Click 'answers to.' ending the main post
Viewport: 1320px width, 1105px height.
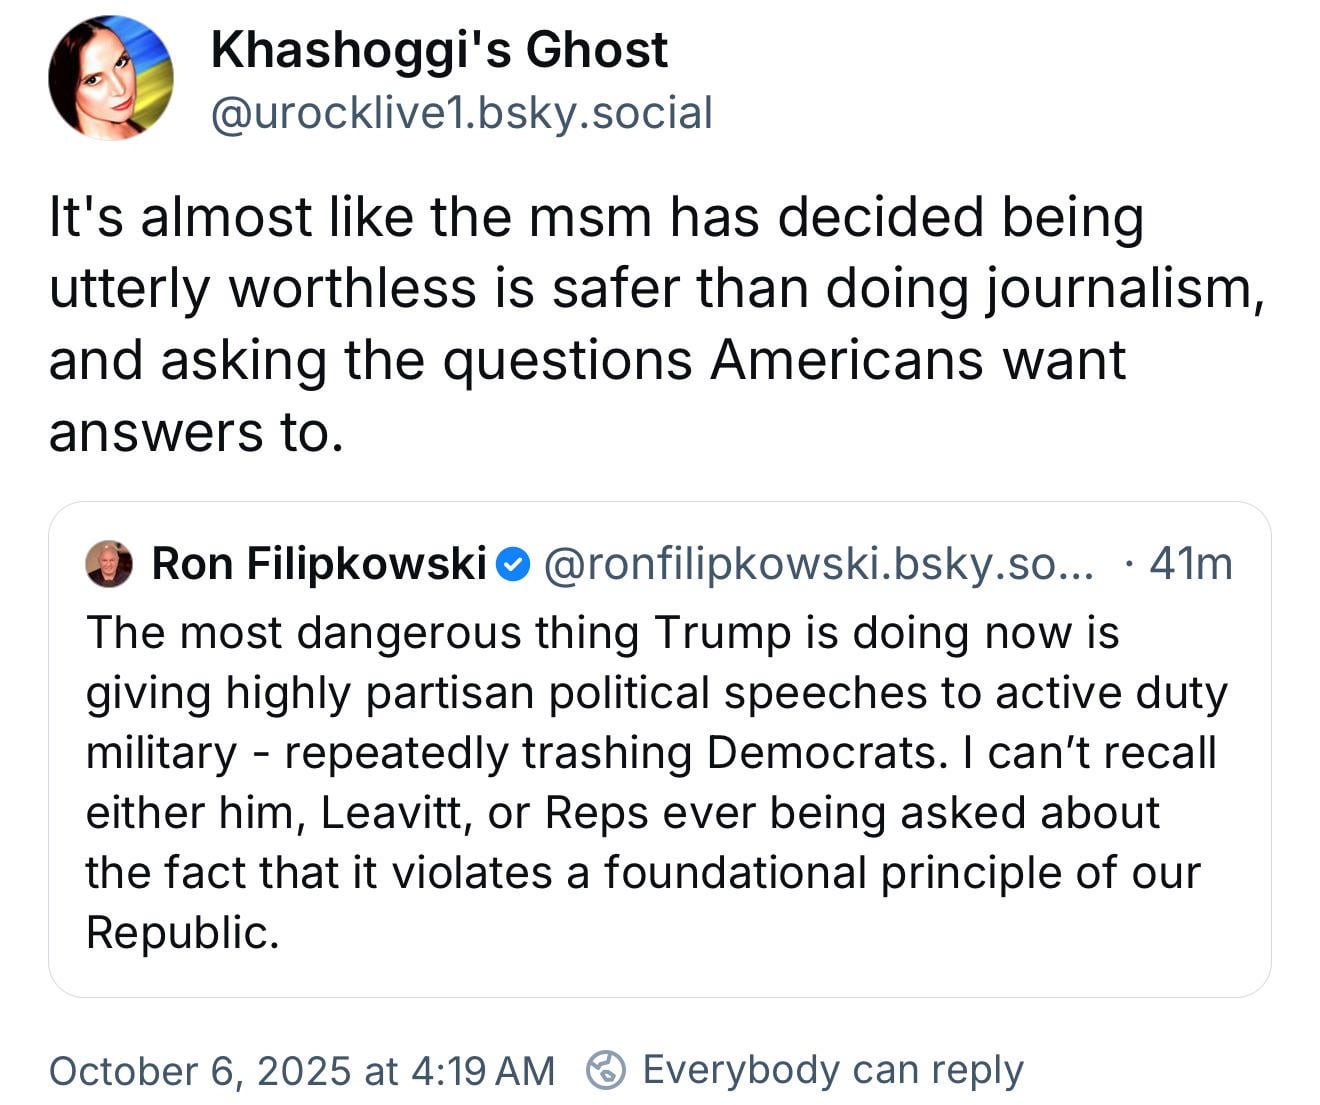pyautogui.click(x=196, y=432)
